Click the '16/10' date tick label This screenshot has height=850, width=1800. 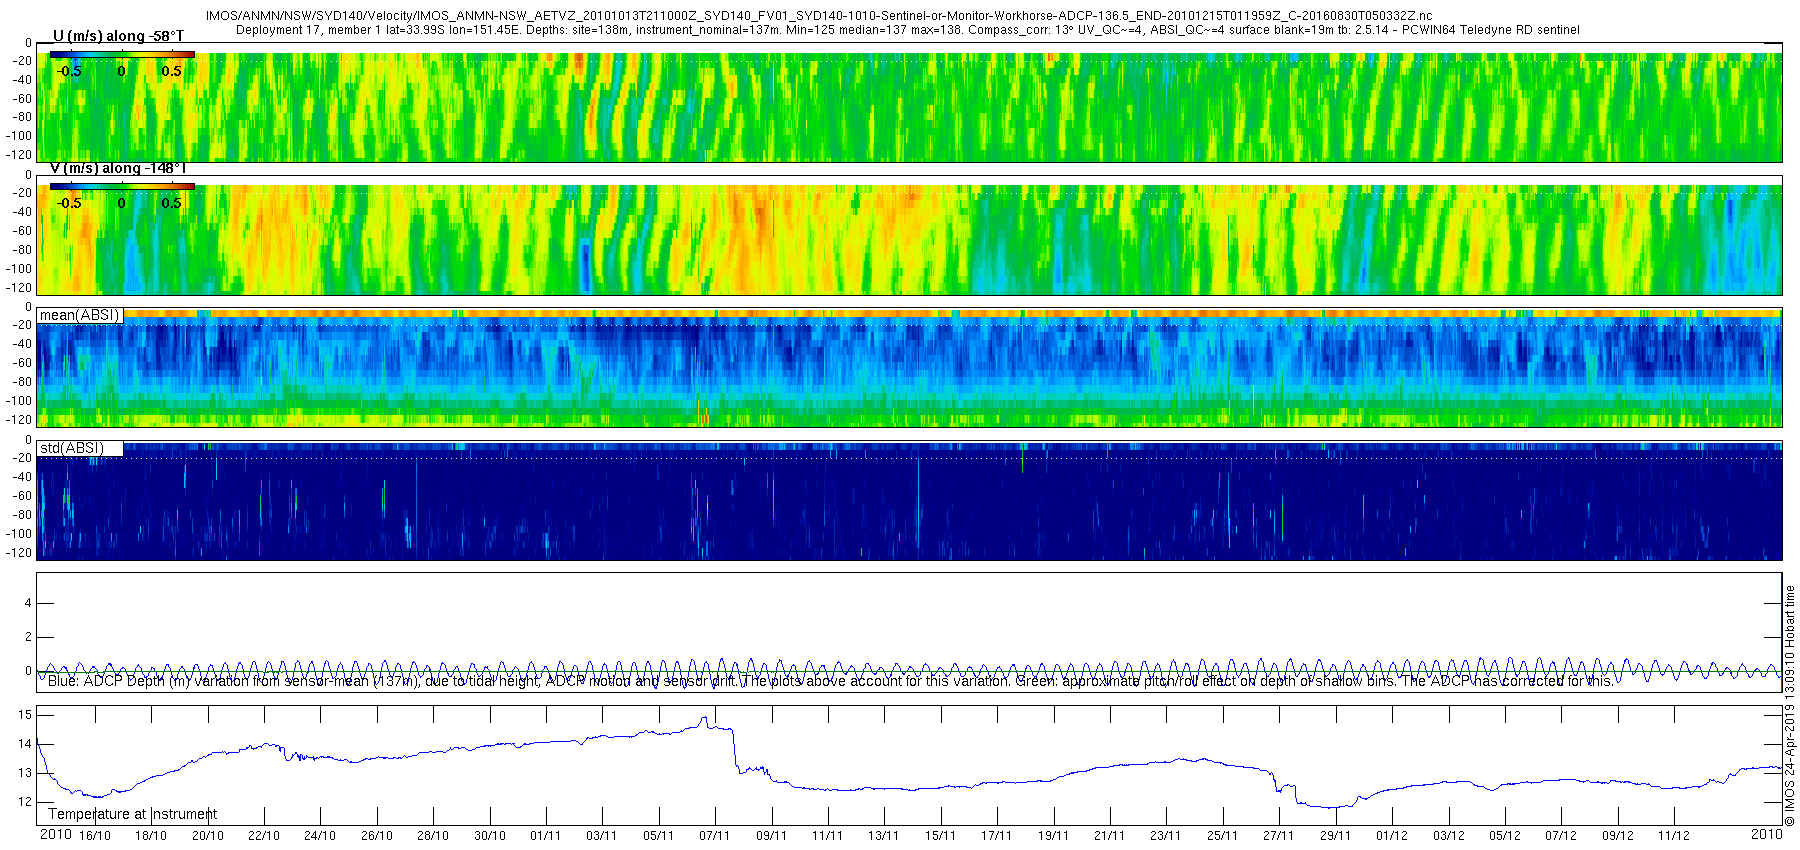(95, 836)
